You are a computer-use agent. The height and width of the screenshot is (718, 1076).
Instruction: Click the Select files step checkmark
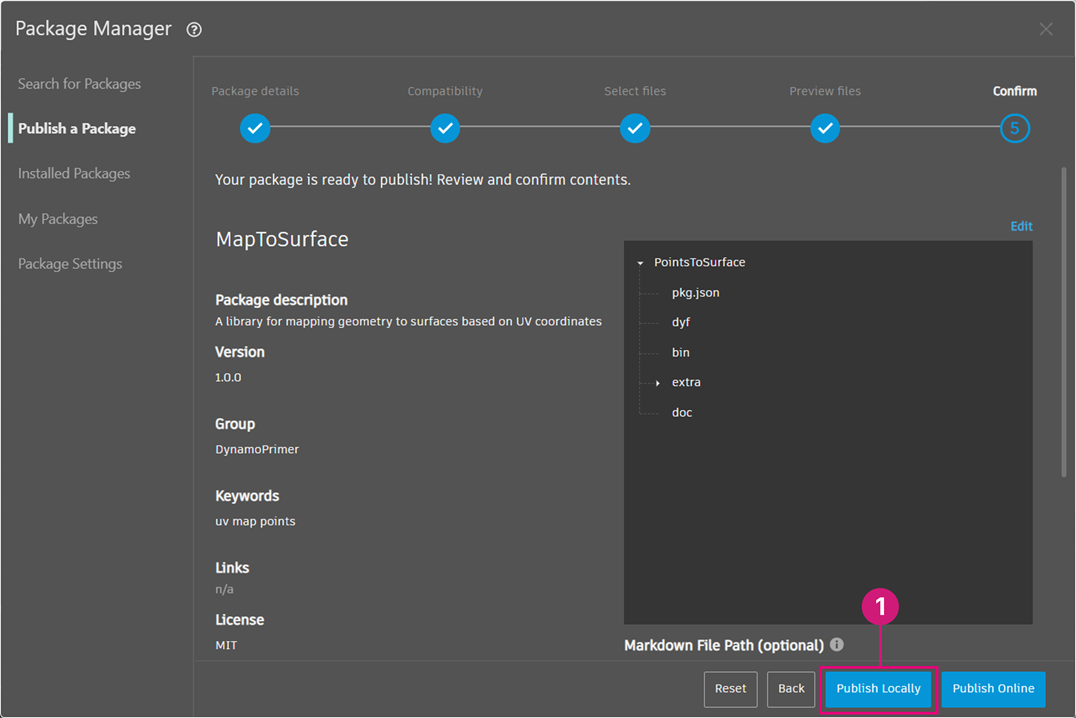click(x=635, y=128)
